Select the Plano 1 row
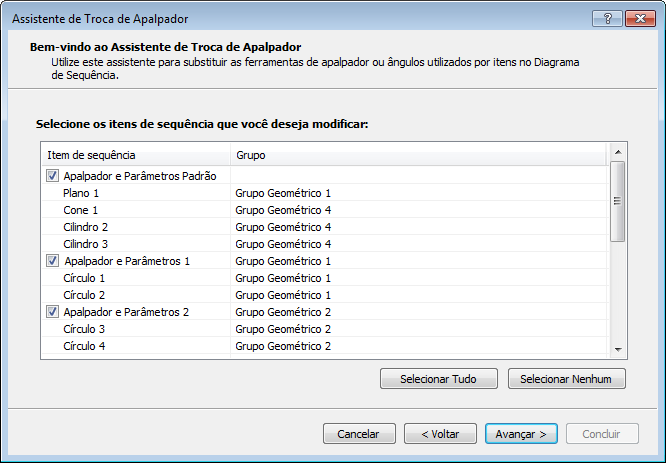 coord(81,193)
